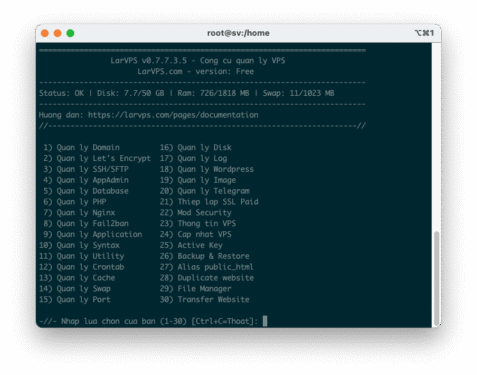This screenshot has height=375, width=477.
Task: Click the 'Nhap lua chon cua ban' prompt
Action: coord(108,321)
